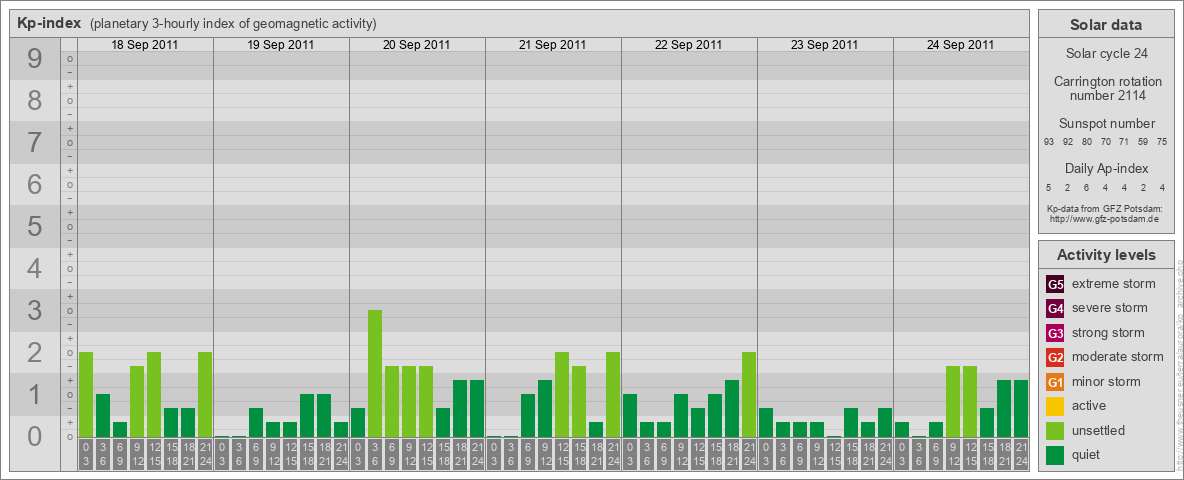Select the light green 'unsettled' swatch
1184x480 pixels.
click(1056, 430)
